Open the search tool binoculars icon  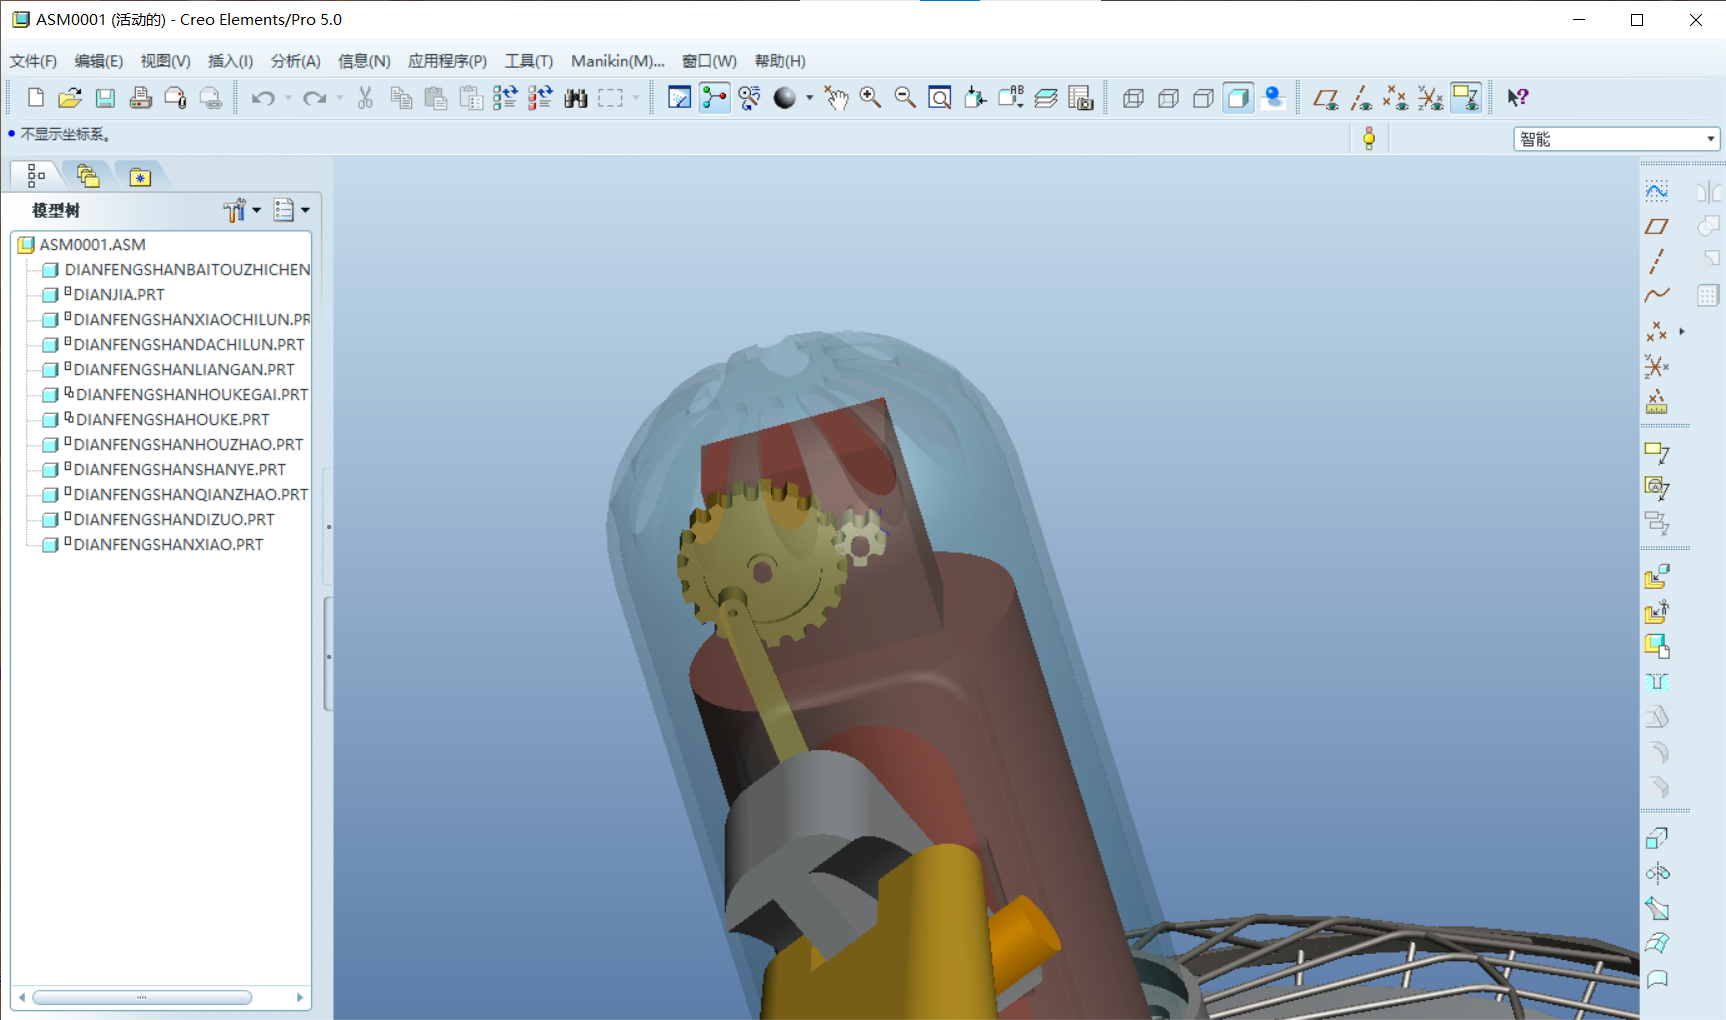pyautogui.click(x=575, y=98)
